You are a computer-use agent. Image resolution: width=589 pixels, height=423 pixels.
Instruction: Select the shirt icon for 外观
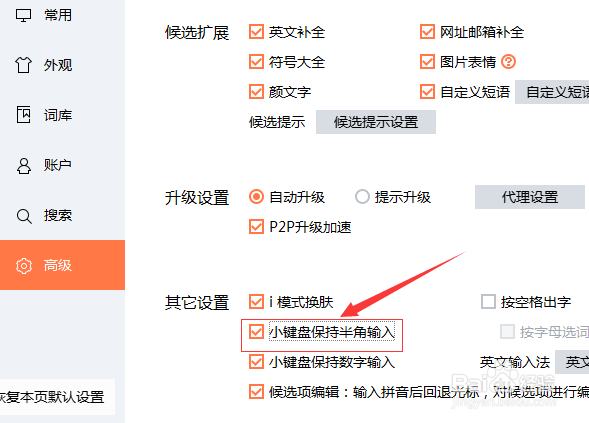tap(23, 65)
